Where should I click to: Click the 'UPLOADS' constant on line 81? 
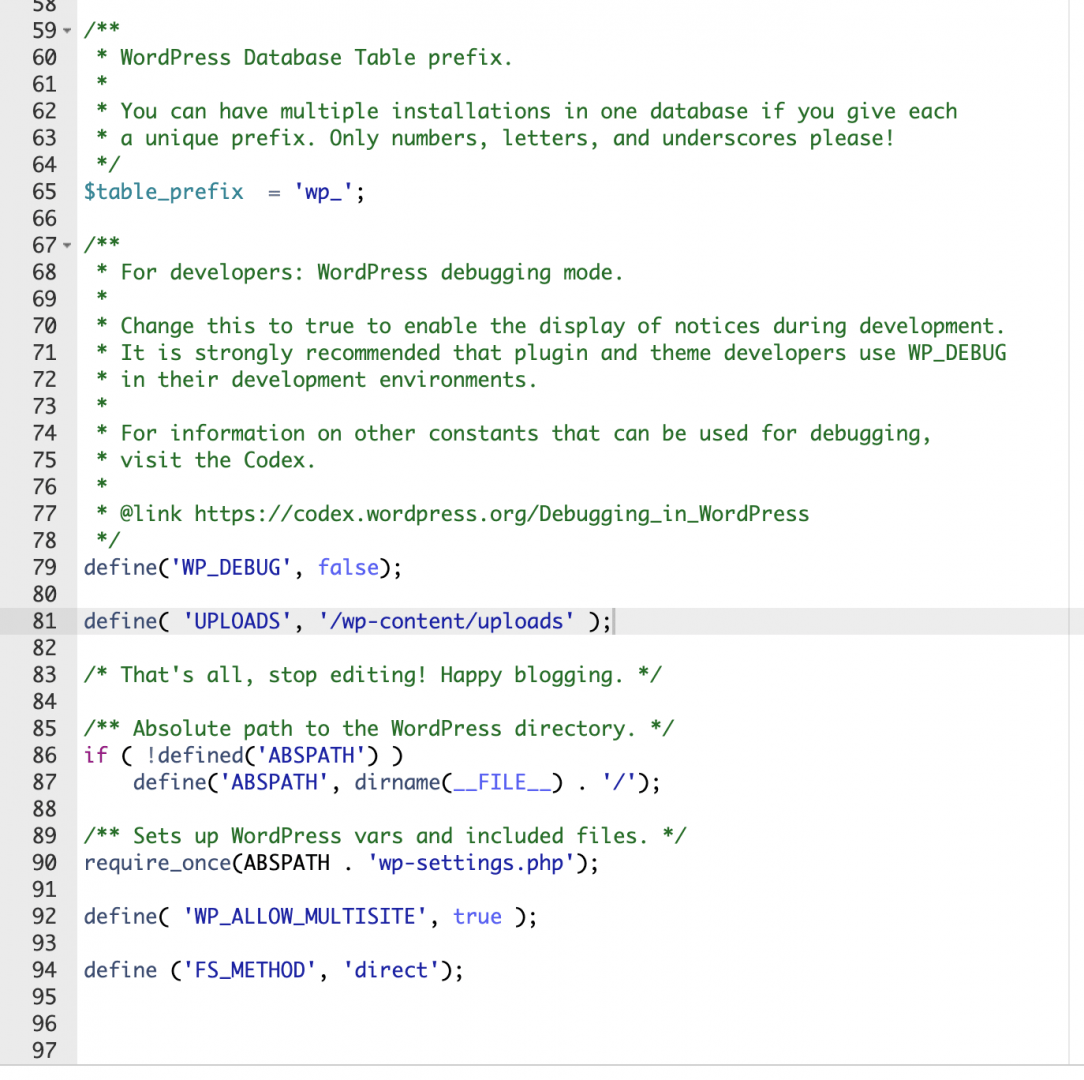[238, 621]
